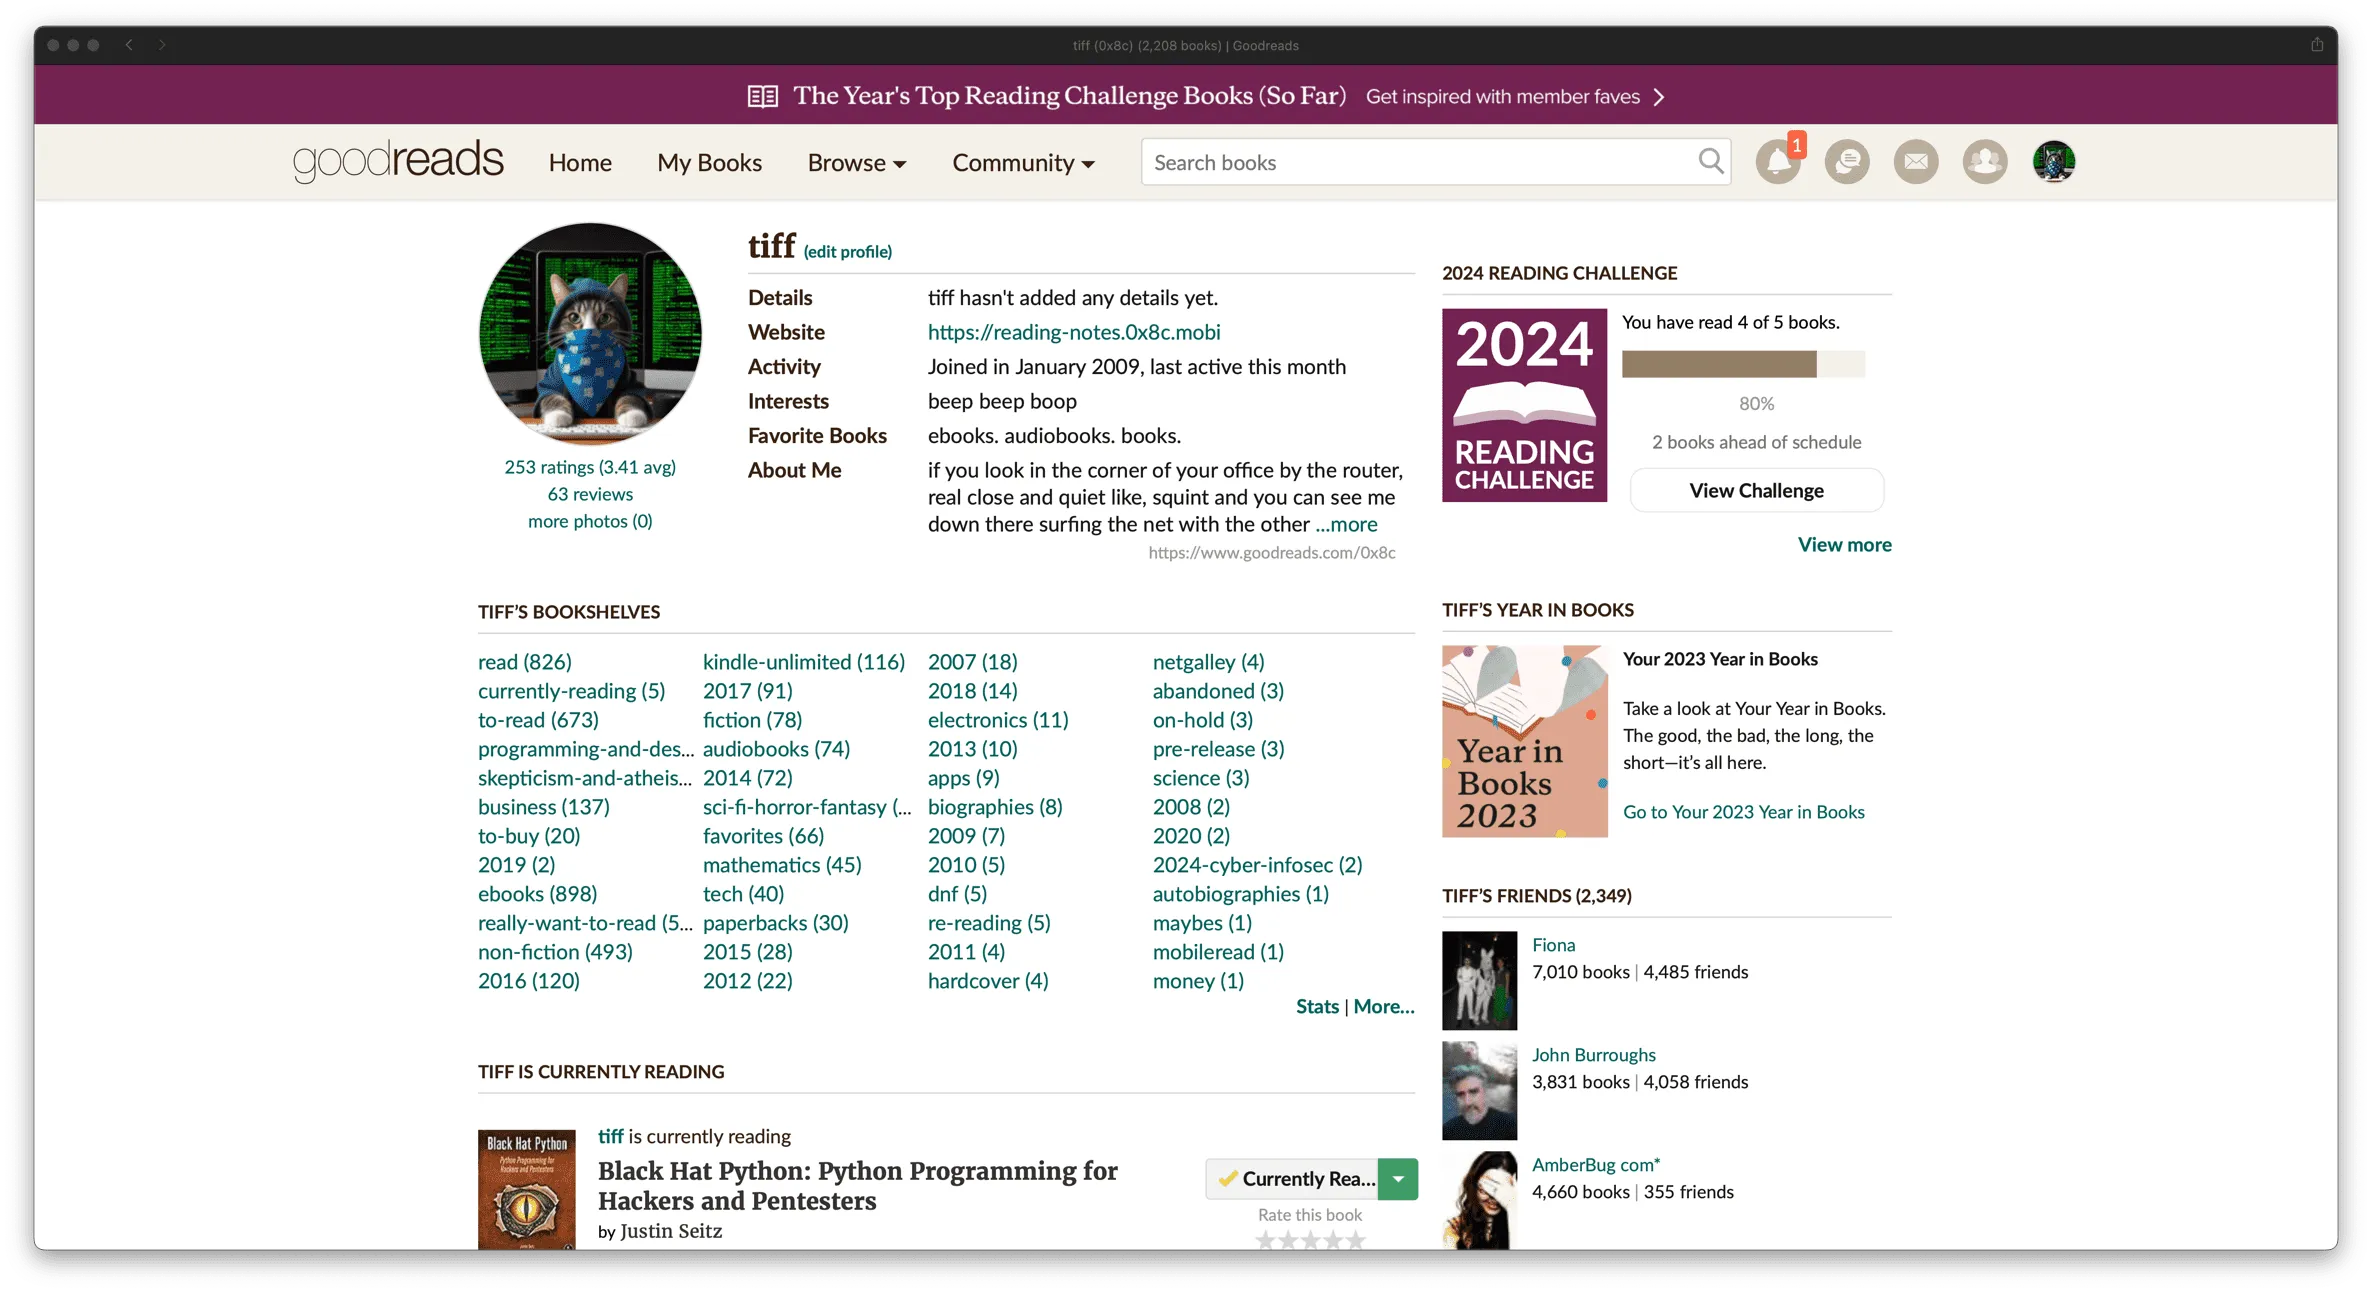Open the reading-notes.0x8c.mobi website link
Image resolution: width=2372 pixels, height=1292 pixels.
(x=1074, y=331)
